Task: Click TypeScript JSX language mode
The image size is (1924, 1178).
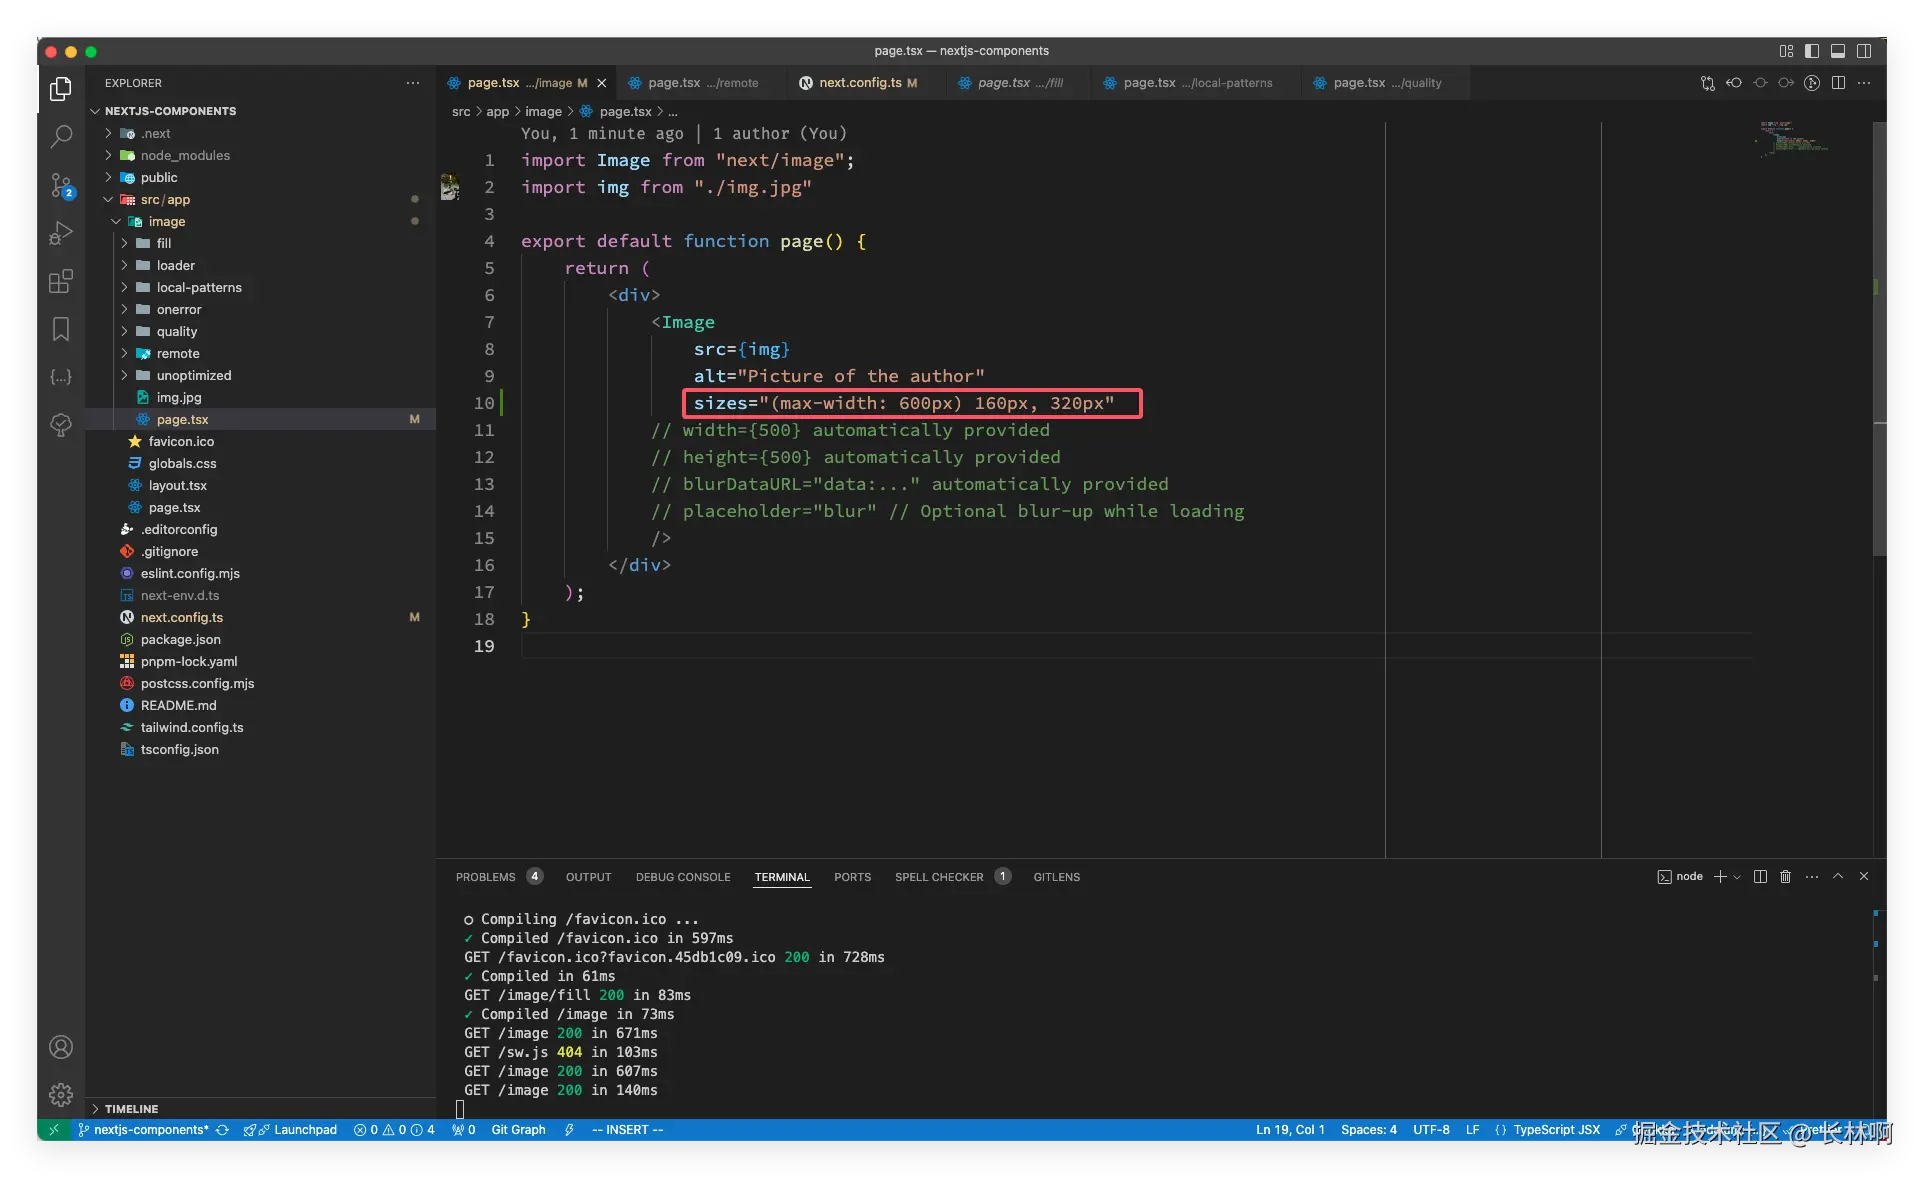Action: (1556, 1129)
